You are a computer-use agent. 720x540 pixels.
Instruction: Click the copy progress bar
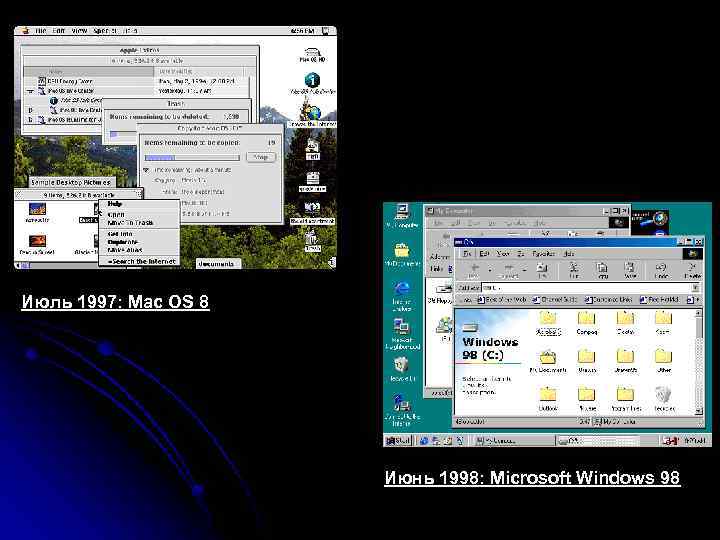192,158
